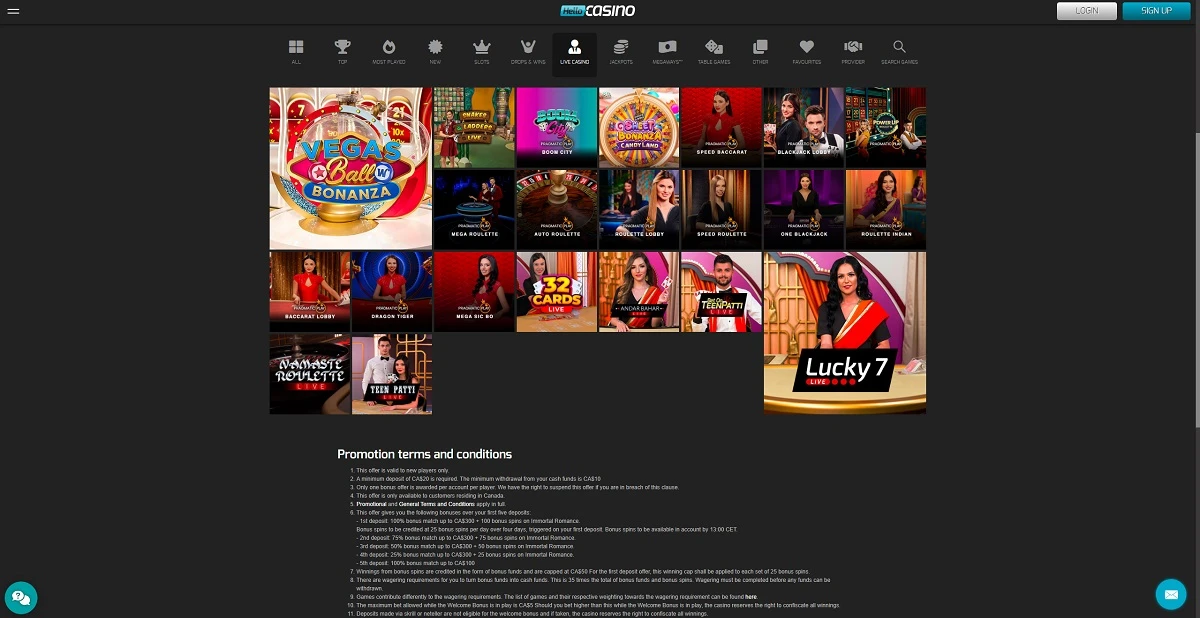Viewport: 1200px width, 618px height.
Task: Open the Mega Roulette table
Action: click(x=475, y=209)
